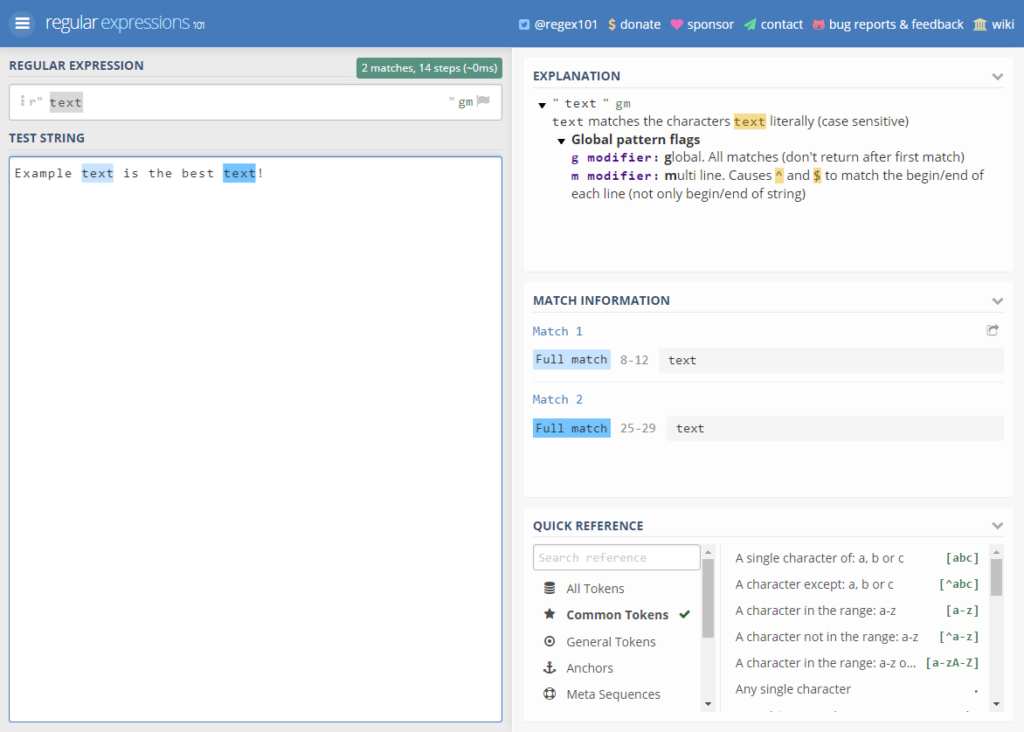Image resolution: width=1024 pixels, height=732 pixels.
Task: Click the category list scroll down arrow
Action: (708, 704)
